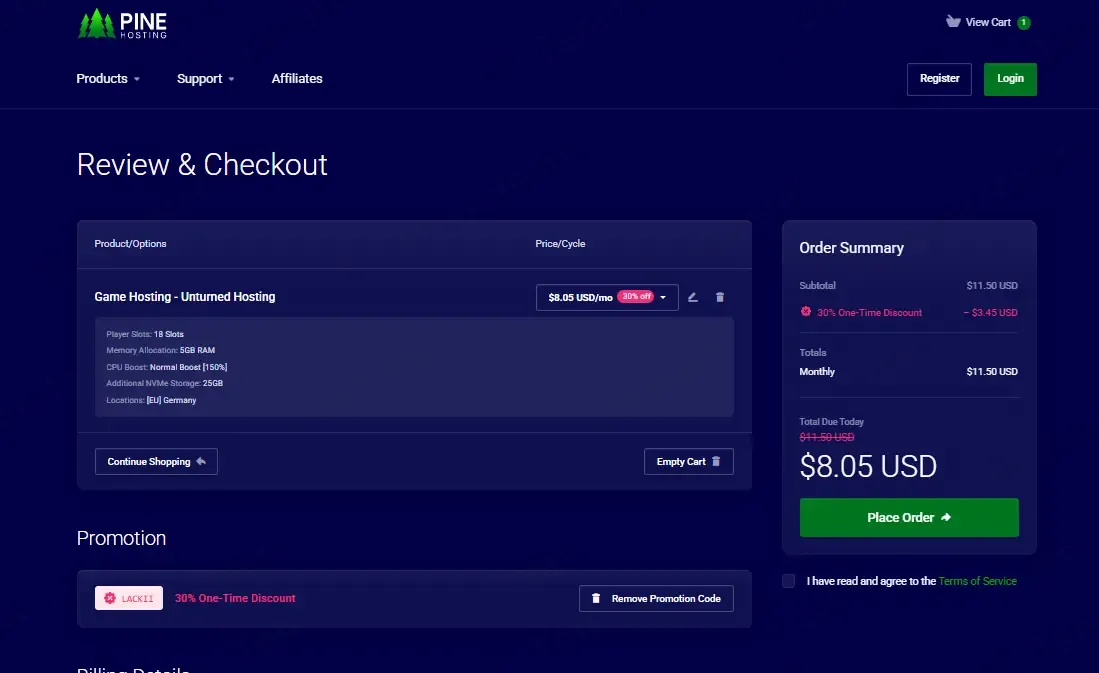Expand the Support menu
The width and height of the screenshot is (1099, 673).
tap(205, 79)
